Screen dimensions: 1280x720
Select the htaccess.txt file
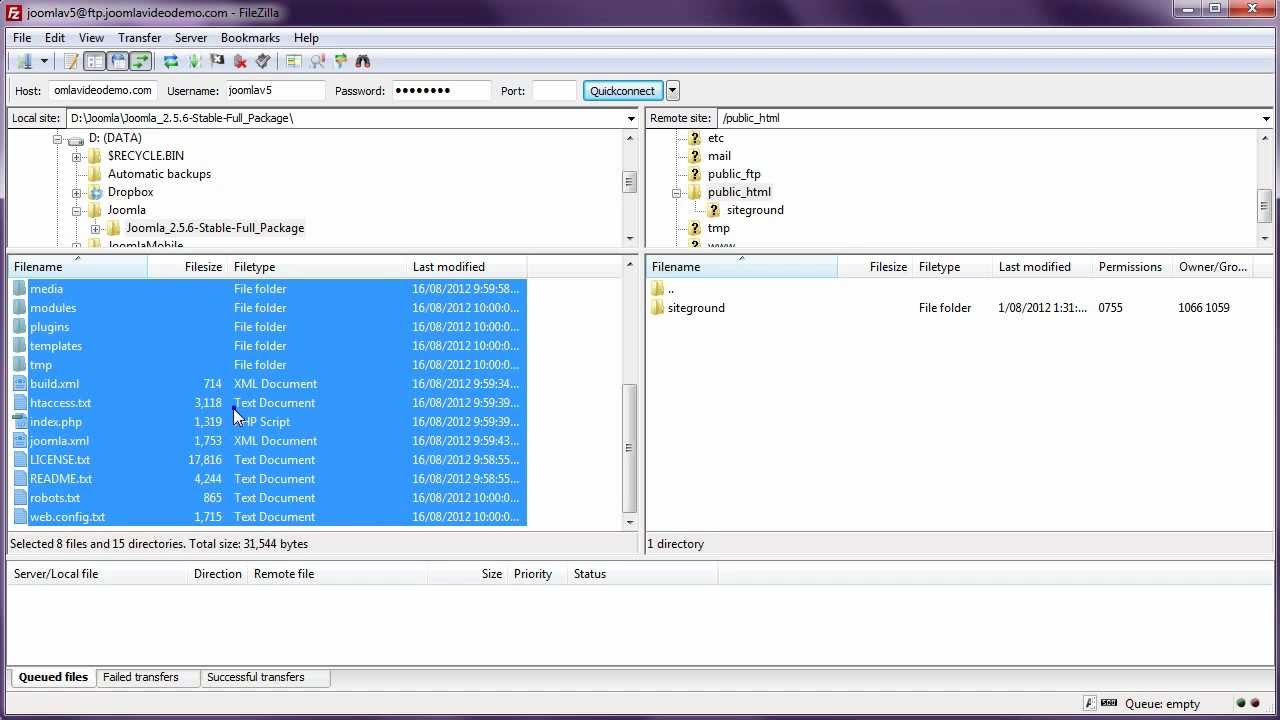(60, 403)
